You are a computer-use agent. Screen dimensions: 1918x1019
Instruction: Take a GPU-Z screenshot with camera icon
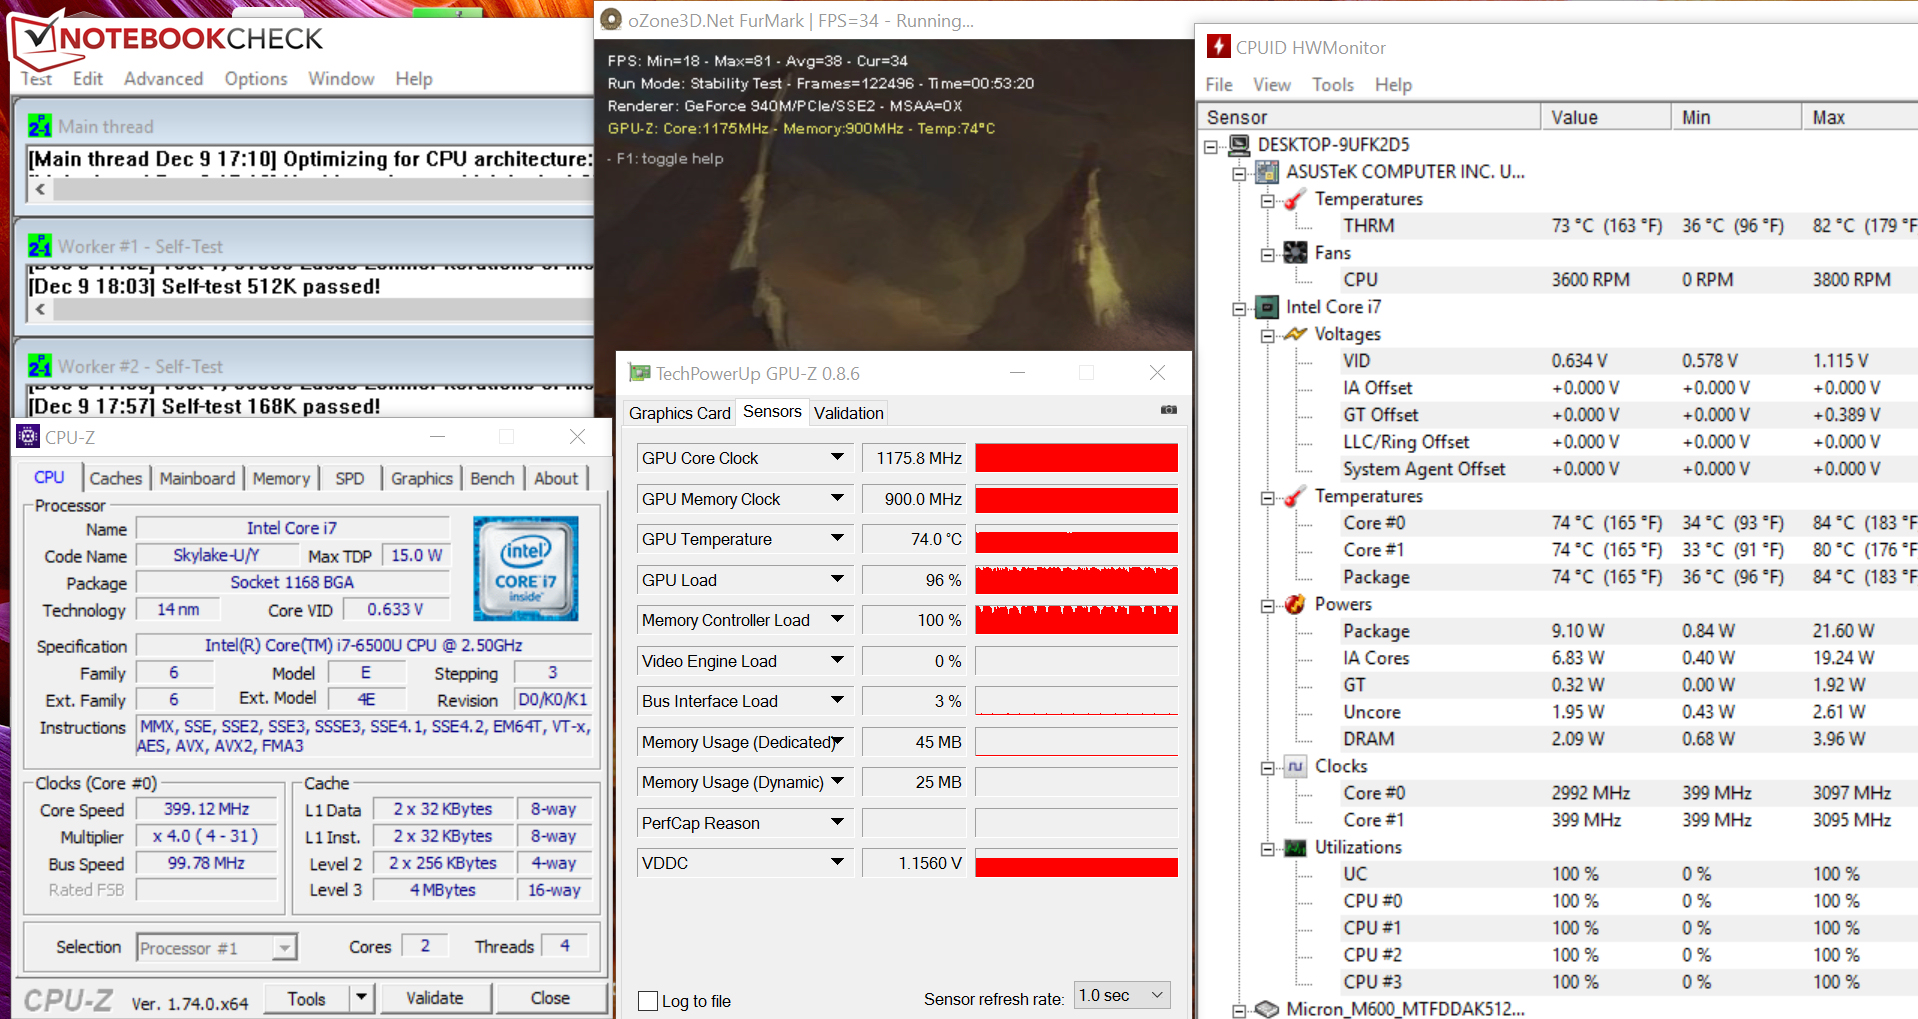1169,410
